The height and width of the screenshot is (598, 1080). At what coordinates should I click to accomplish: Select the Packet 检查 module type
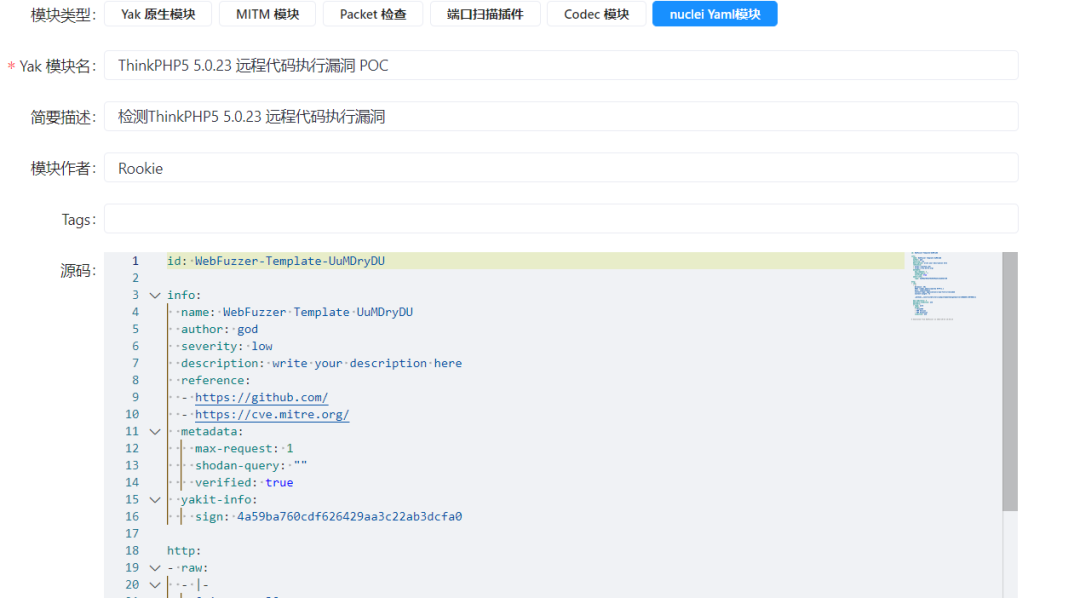373,14
